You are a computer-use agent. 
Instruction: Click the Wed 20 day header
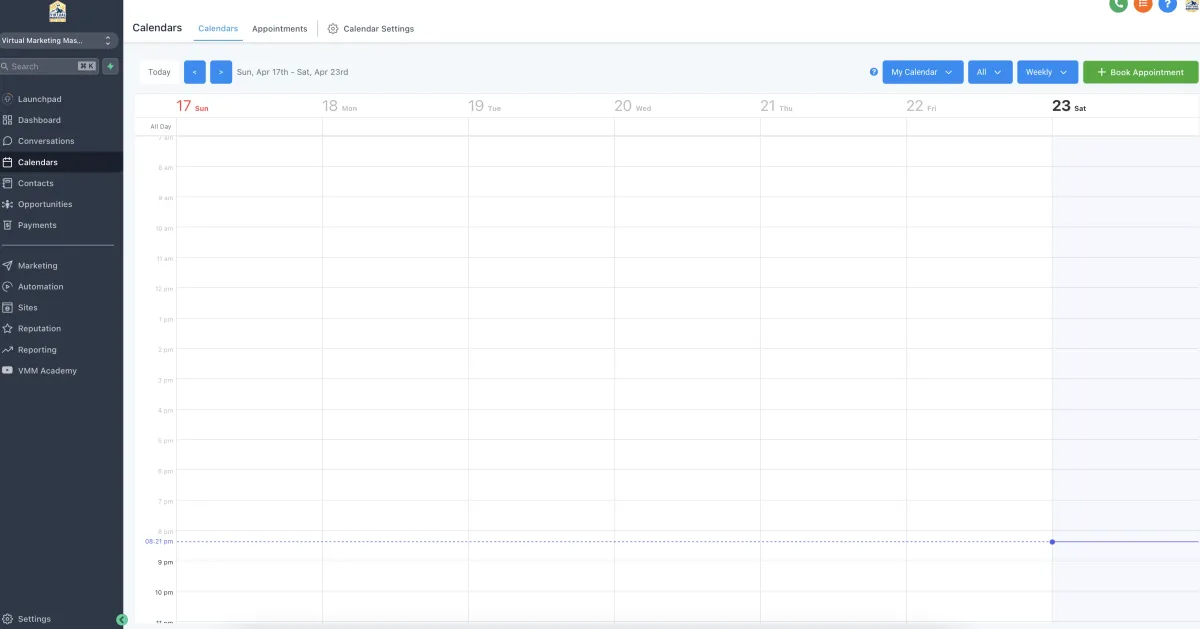pyautogui.click(x=632, y=106)
